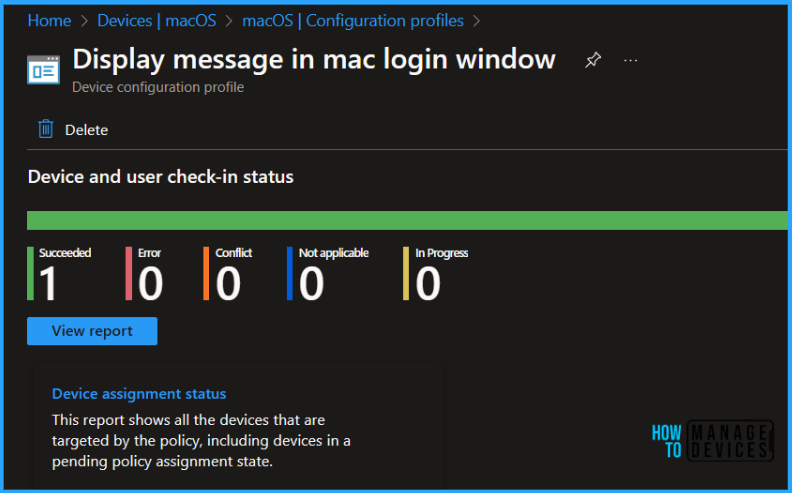This screenshot has height=493, width=792.
Task: Select the Conflict count 0
Action: point(228,283)
